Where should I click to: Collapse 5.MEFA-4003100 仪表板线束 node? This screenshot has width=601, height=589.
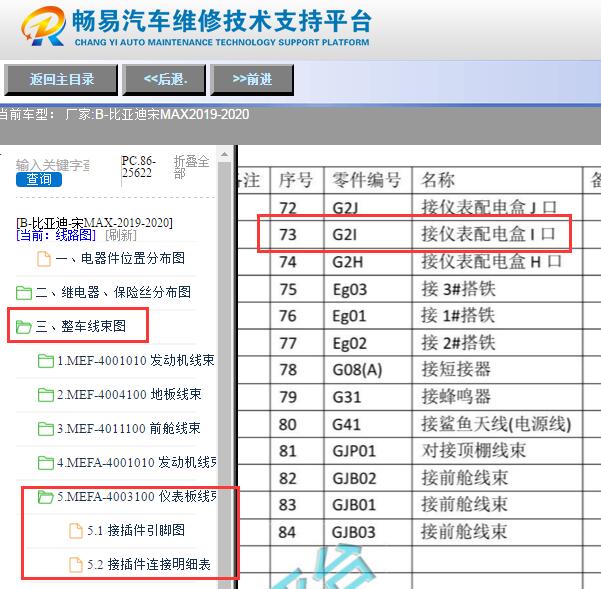[137, 496]
